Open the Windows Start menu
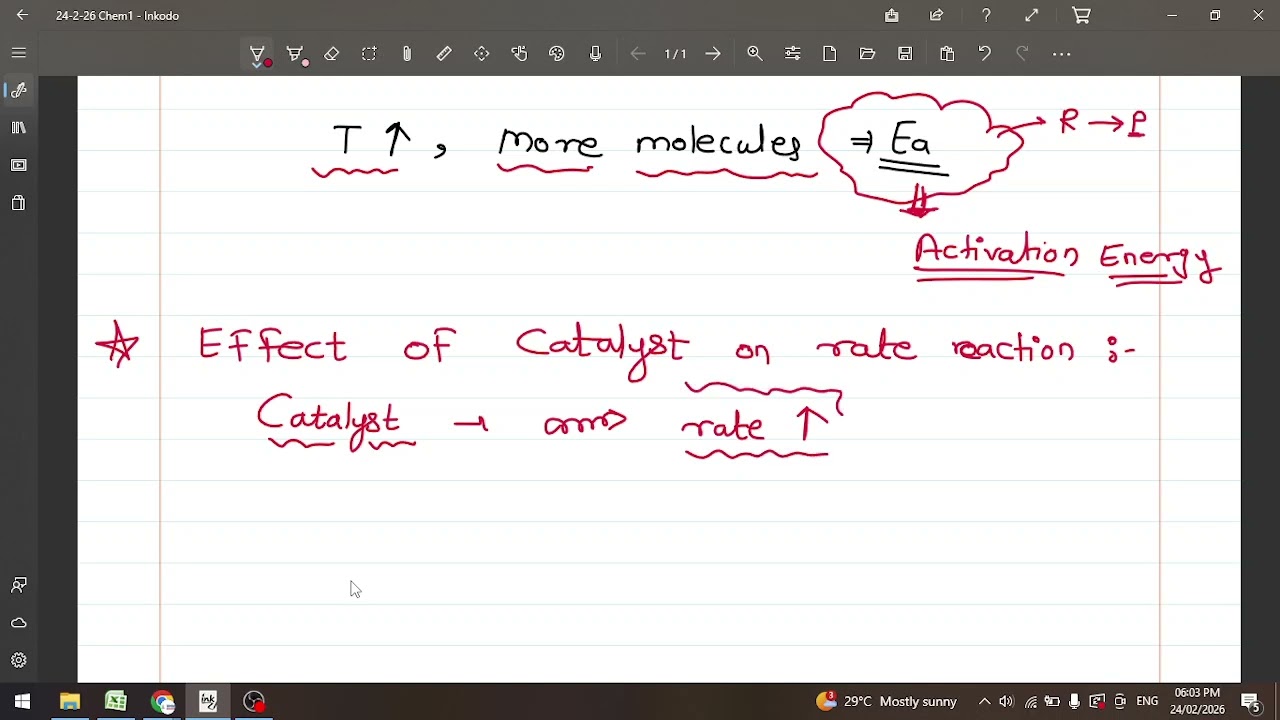 click(x=22, y=701)
